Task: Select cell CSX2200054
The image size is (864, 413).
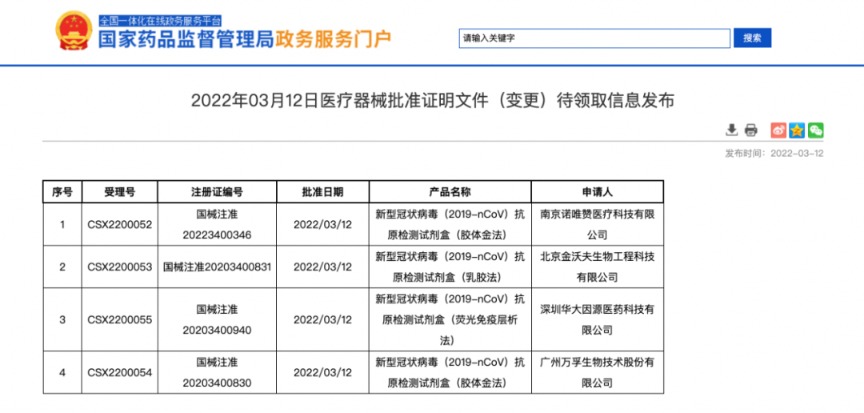Action: [x=120, y=372]
